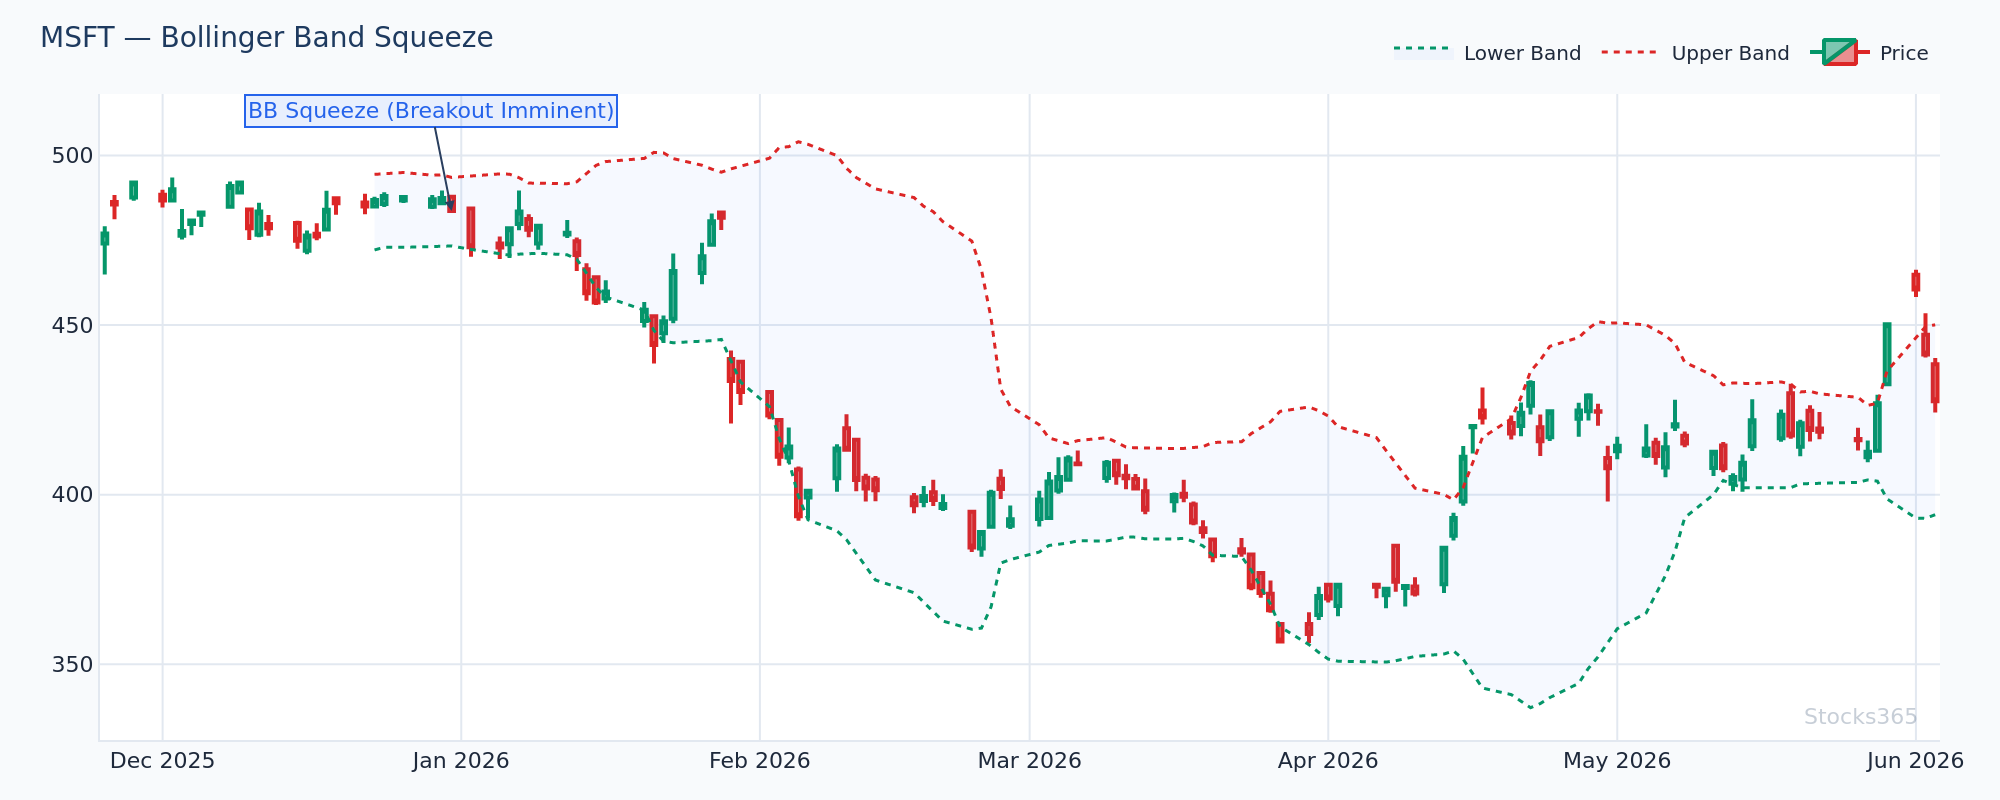
Task: Click the Jun 2026 axis label
Action: click(1916, 761)
